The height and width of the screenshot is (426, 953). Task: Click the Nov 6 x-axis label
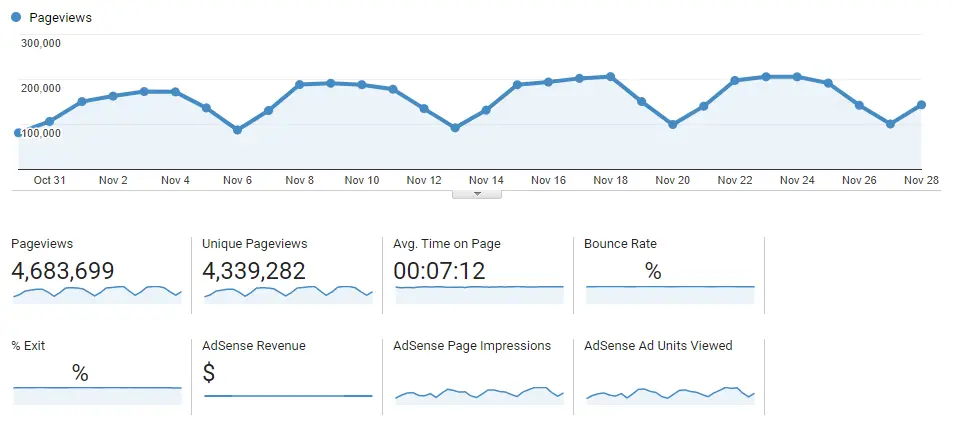click(x=237, y=180)
